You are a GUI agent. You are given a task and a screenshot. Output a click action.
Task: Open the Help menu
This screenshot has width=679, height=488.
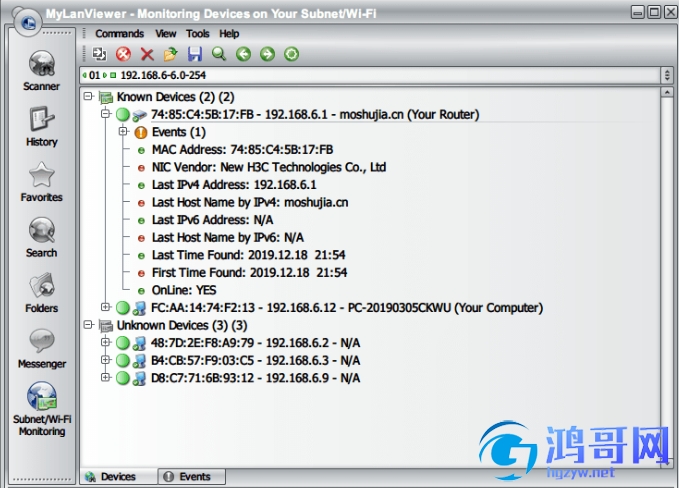click(229, 34)
